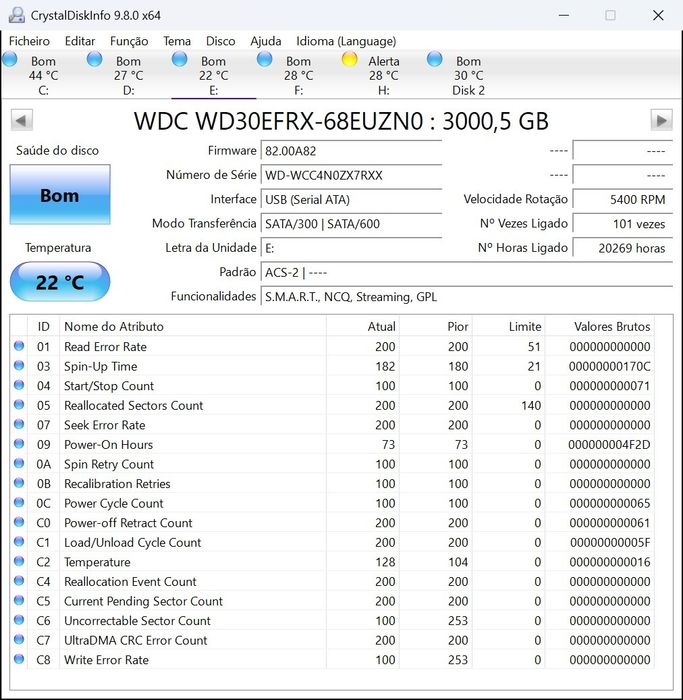Click status dot for Reallocated Sectors Count

[19, 405]
